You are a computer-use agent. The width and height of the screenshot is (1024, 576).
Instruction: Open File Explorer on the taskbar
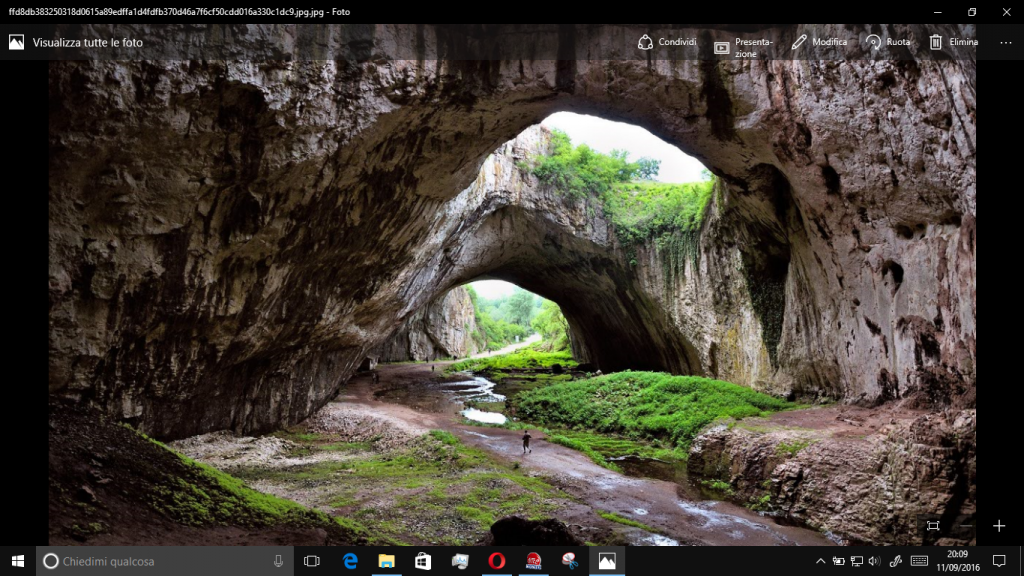(385, 561)
